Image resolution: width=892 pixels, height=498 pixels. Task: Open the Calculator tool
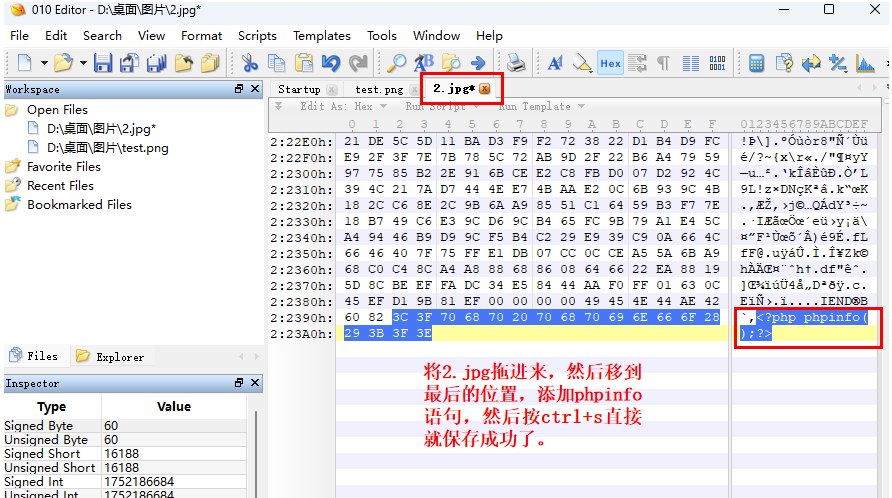tap(757, 63)
